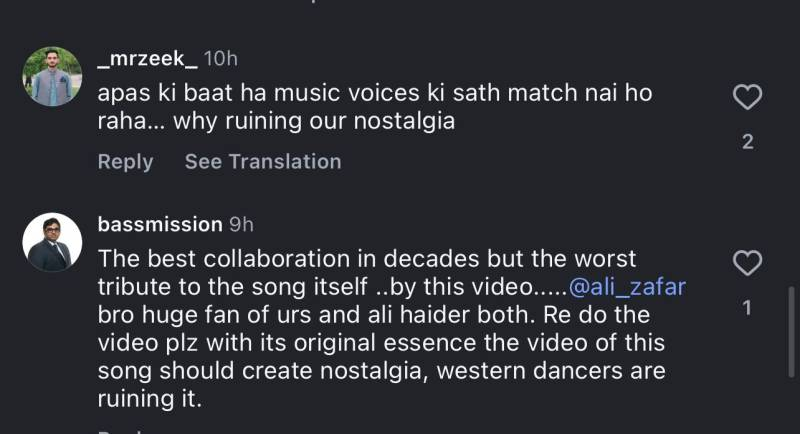Viewport: 800px width, 434px height.
Task: Reply to _mrzeek_'s comment
Action: 125,161
